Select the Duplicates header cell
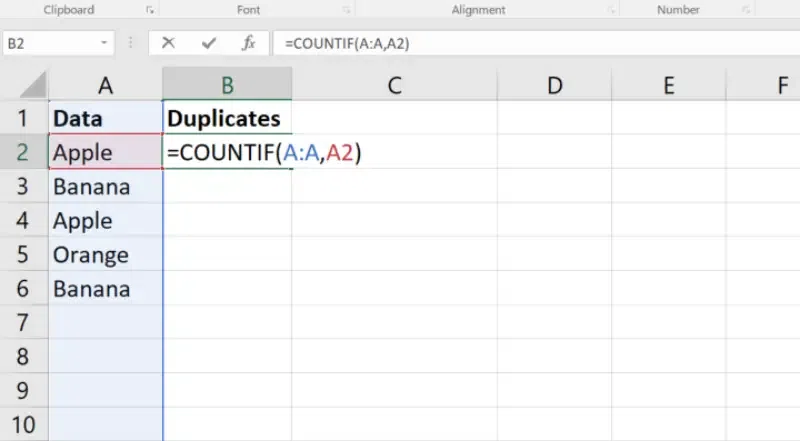The height and width of the screenshot is (441, 800). [227, 118]
